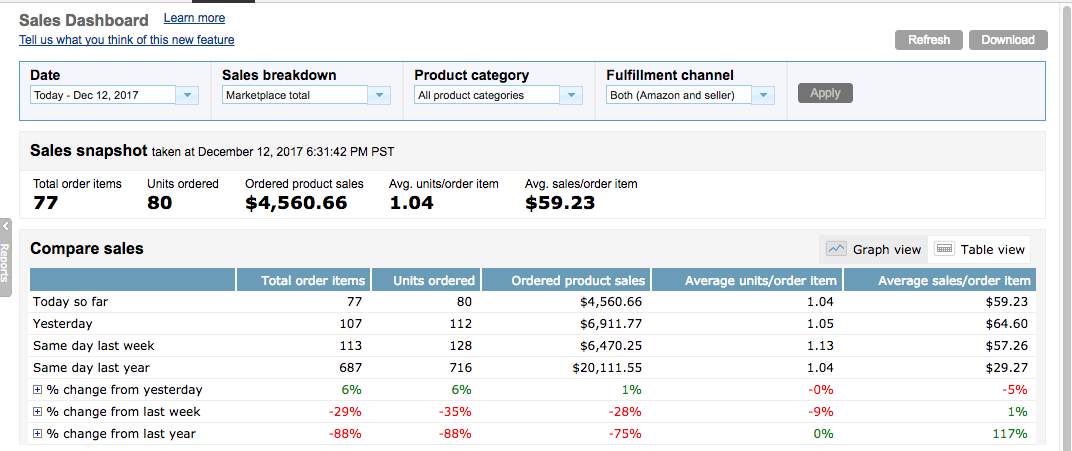Click the -75% change value

click(x=627, y=433)
